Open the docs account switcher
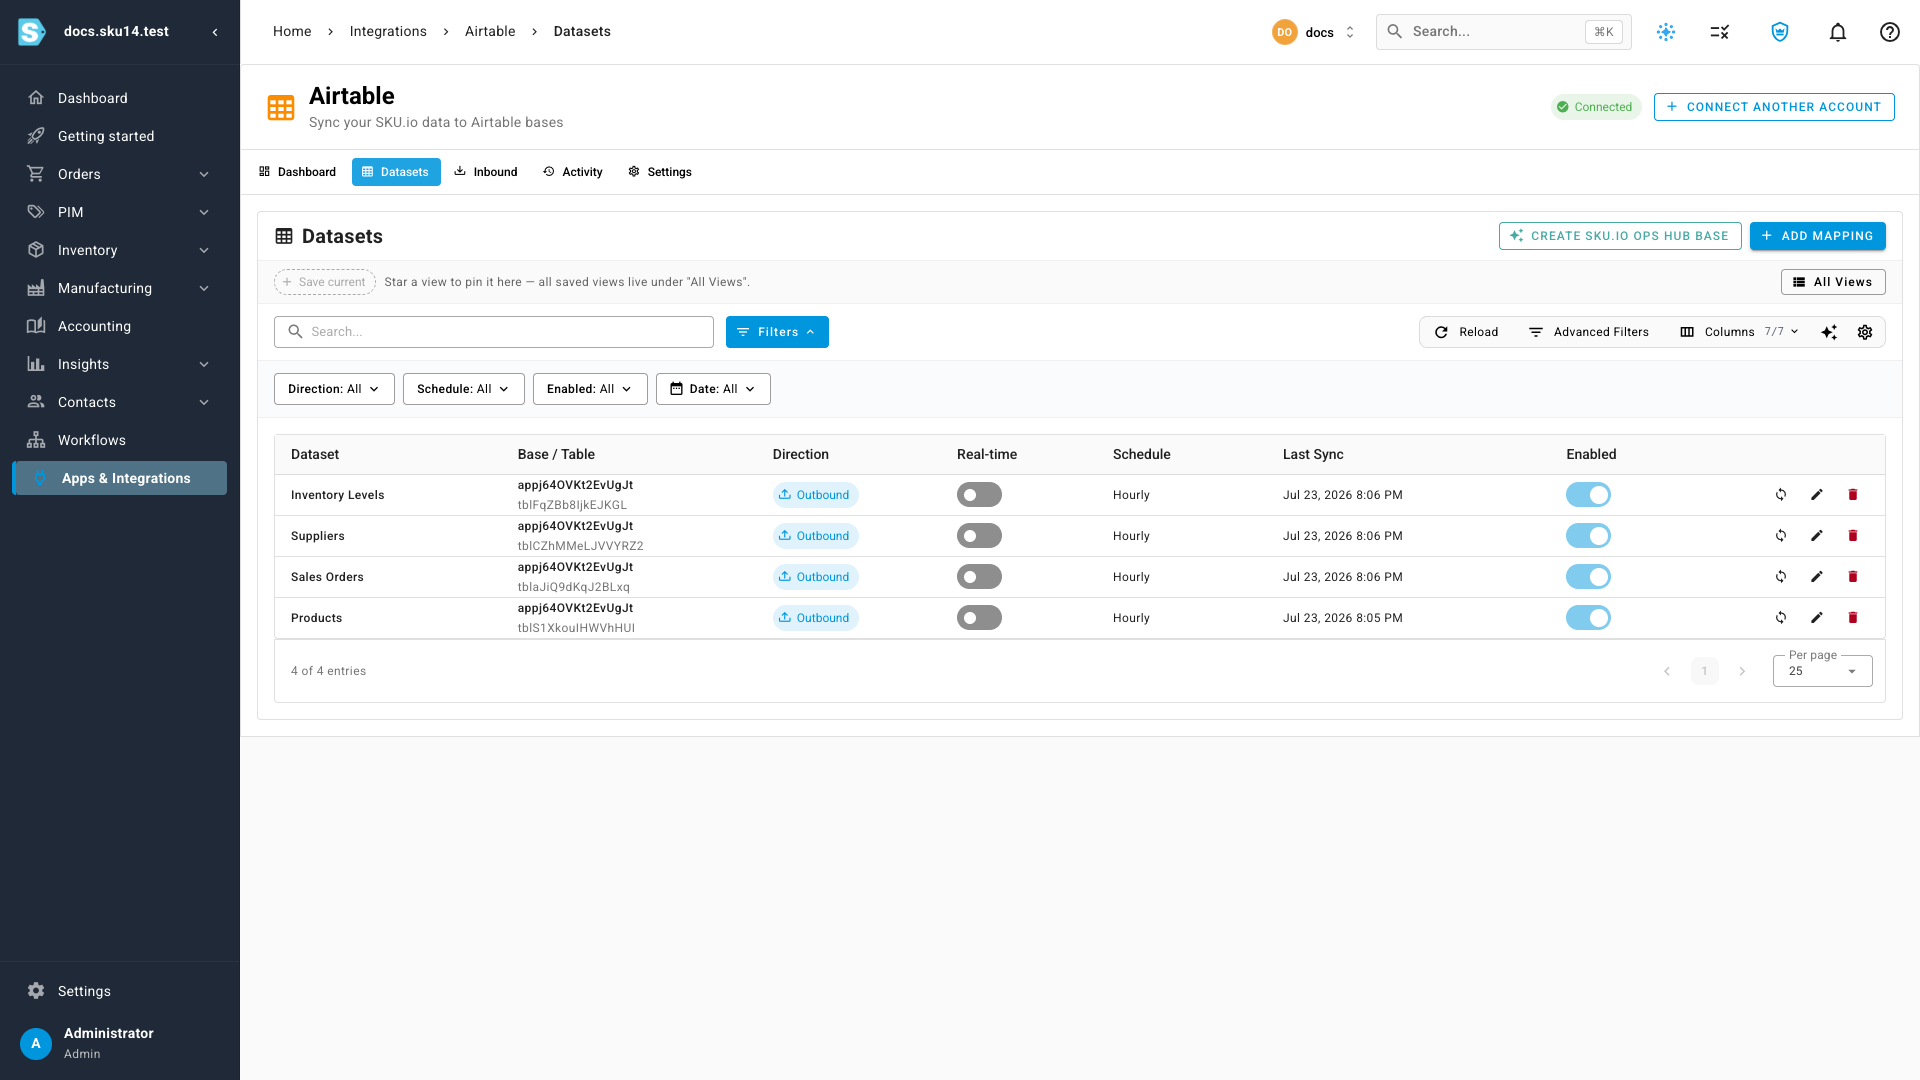 (1314, 32)
